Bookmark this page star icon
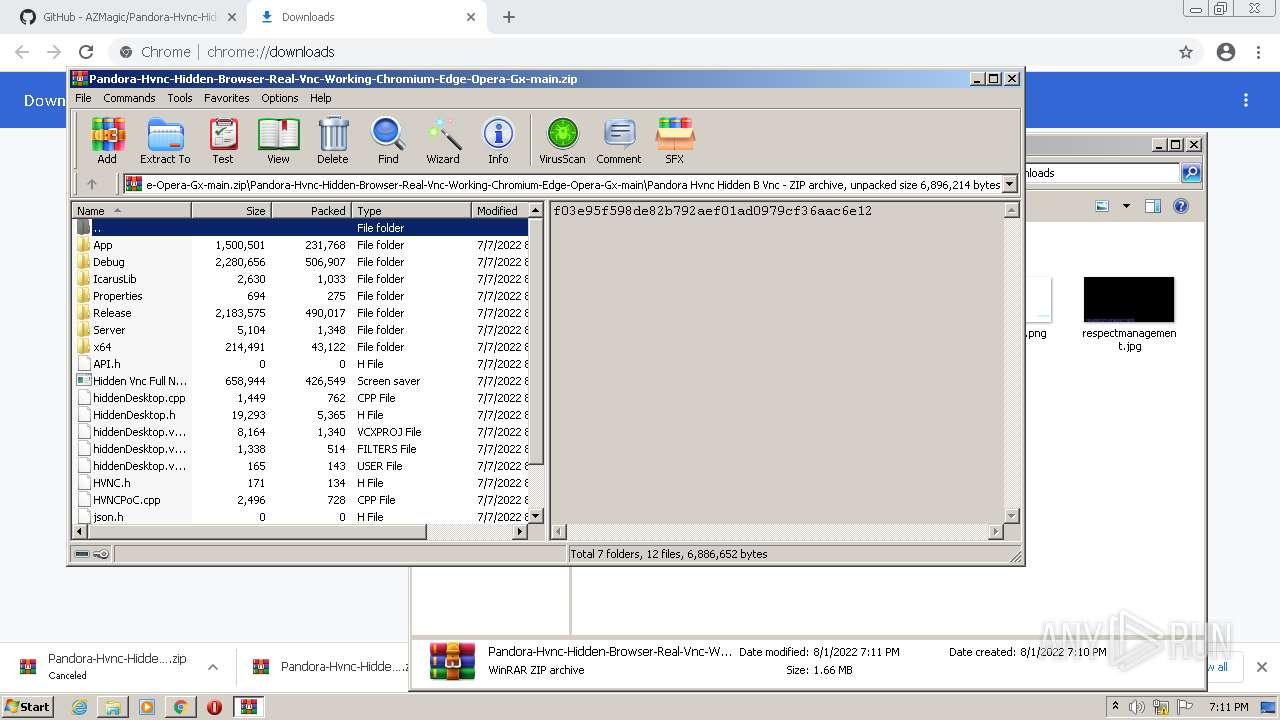The image size is (1280, 720). tap(1186, 52)
